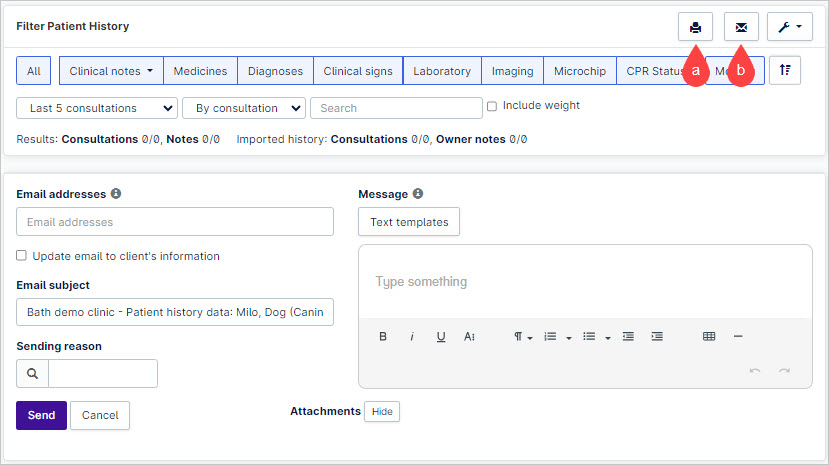This screenshot has height=465, width=829.
Task: Click the Sending reason search icon
Action: click(x=32, y=374)
